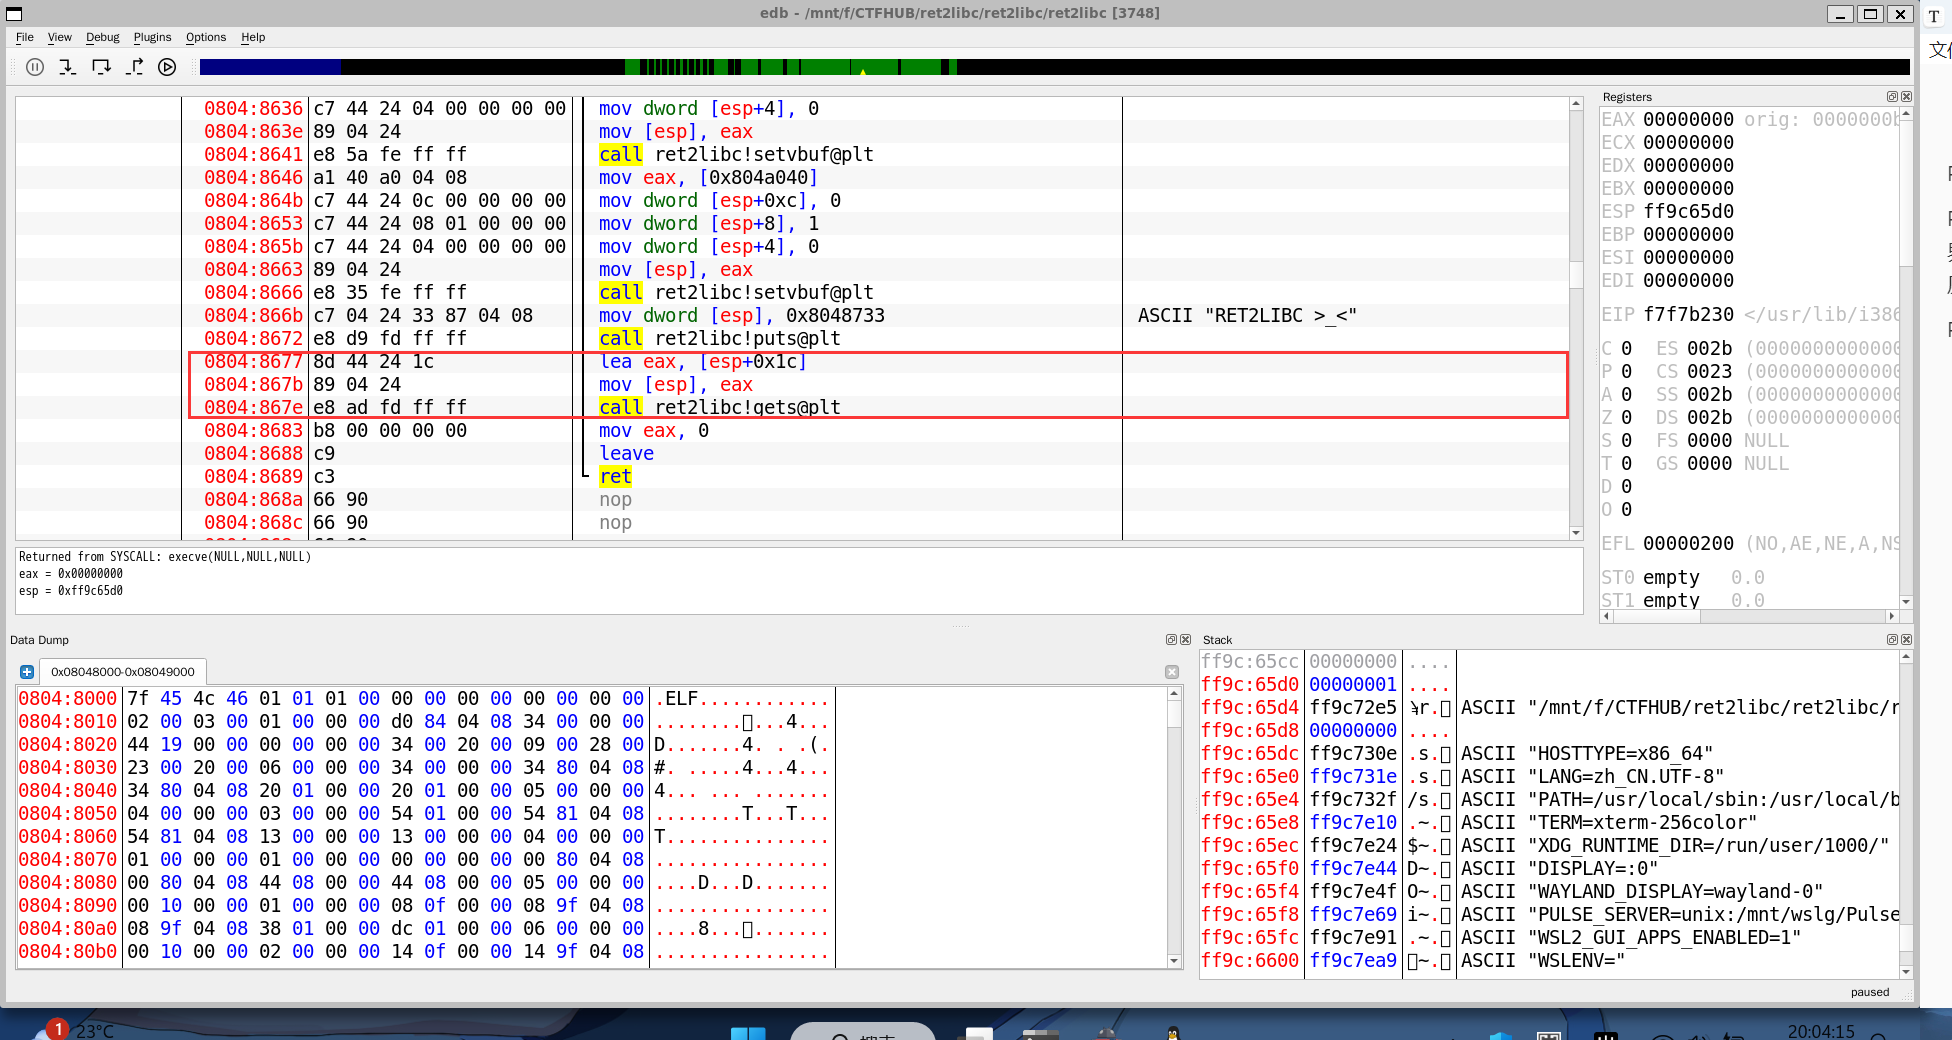This screenshot has width=1952, height=1040.
Task: Select the mov eax, [0x804a040] instruction
Action: (708, 177)
